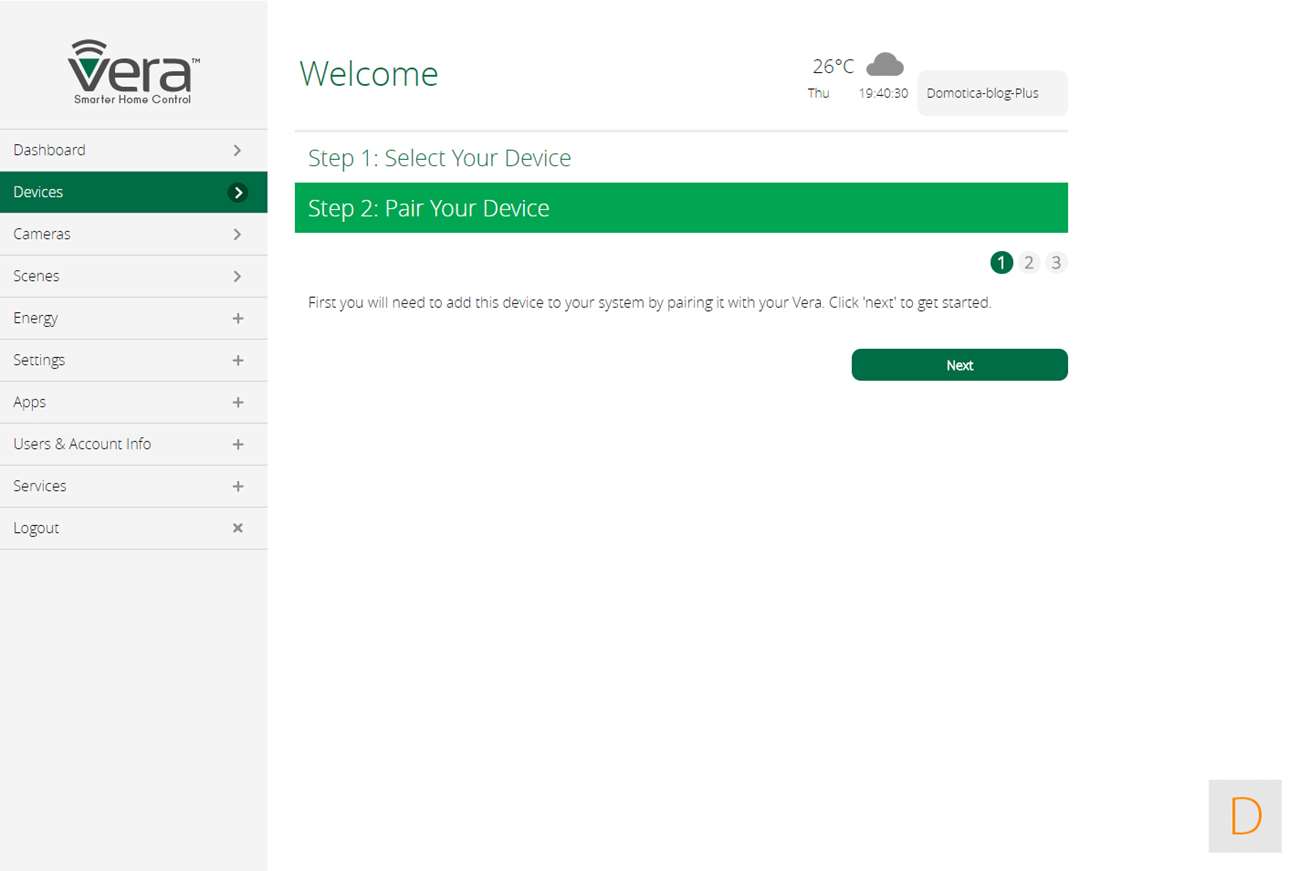Click the Cameras chevron arrow

(238, 234)
